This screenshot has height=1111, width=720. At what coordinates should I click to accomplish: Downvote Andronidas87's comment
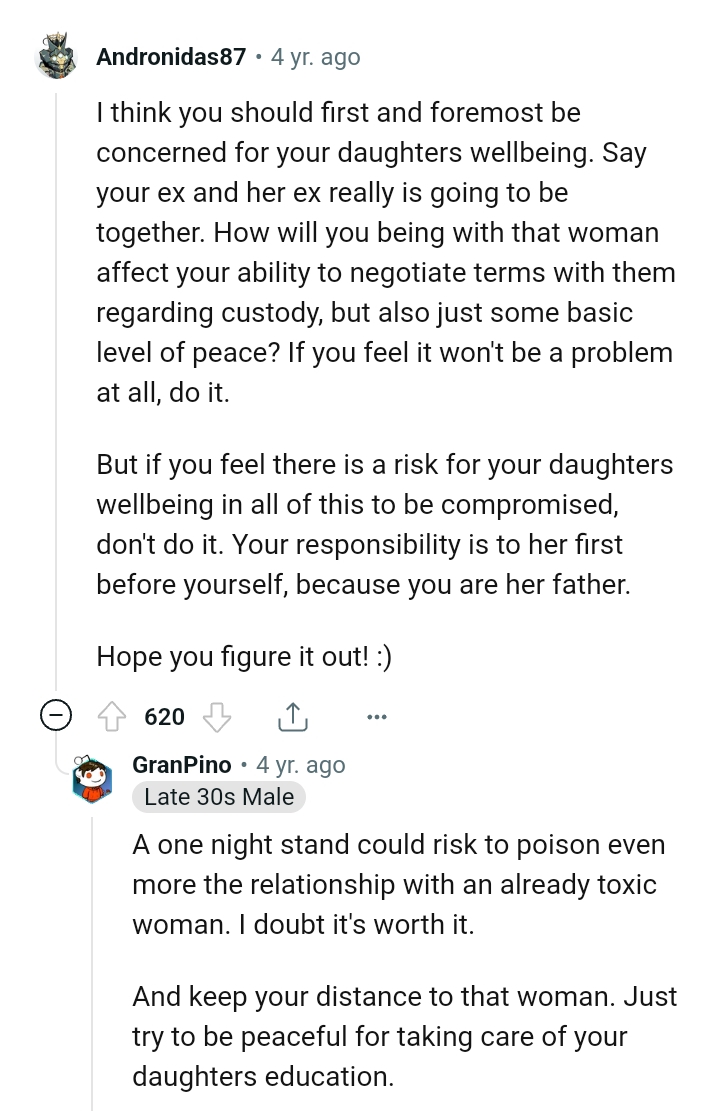pos(217,717)
